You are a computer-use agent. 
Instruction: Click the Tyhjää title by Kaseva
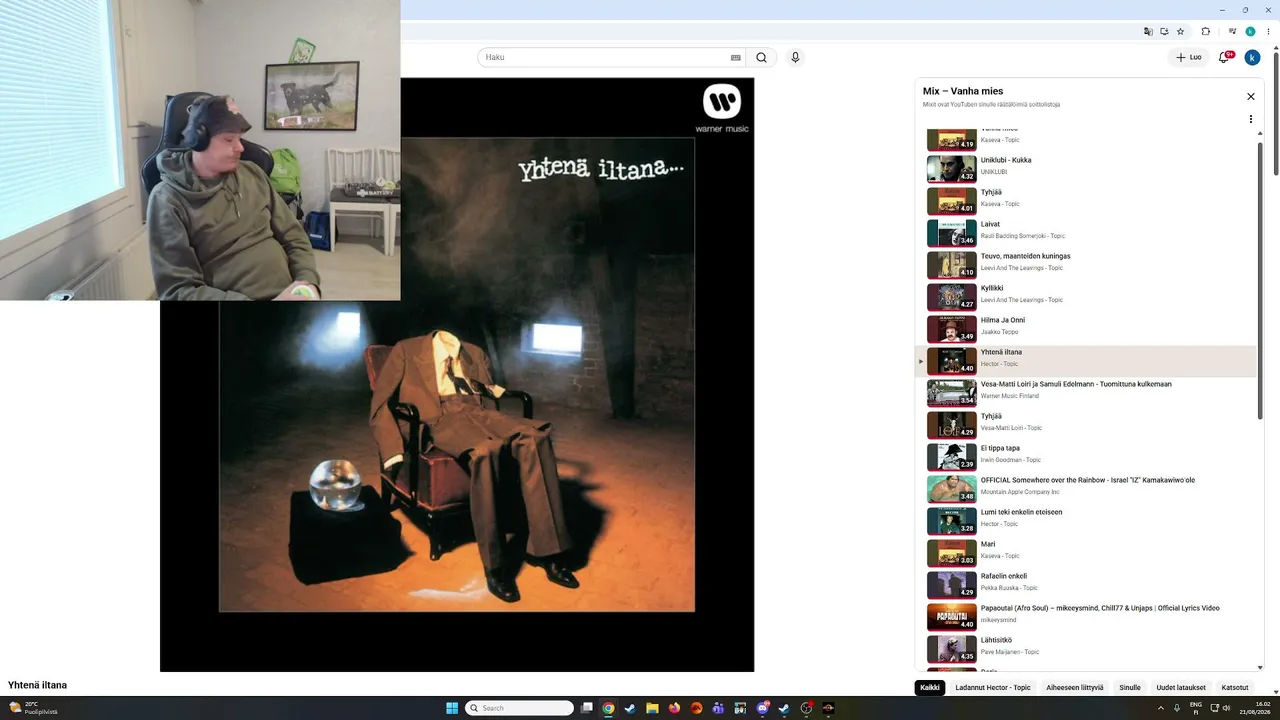[x=991, y=192]
